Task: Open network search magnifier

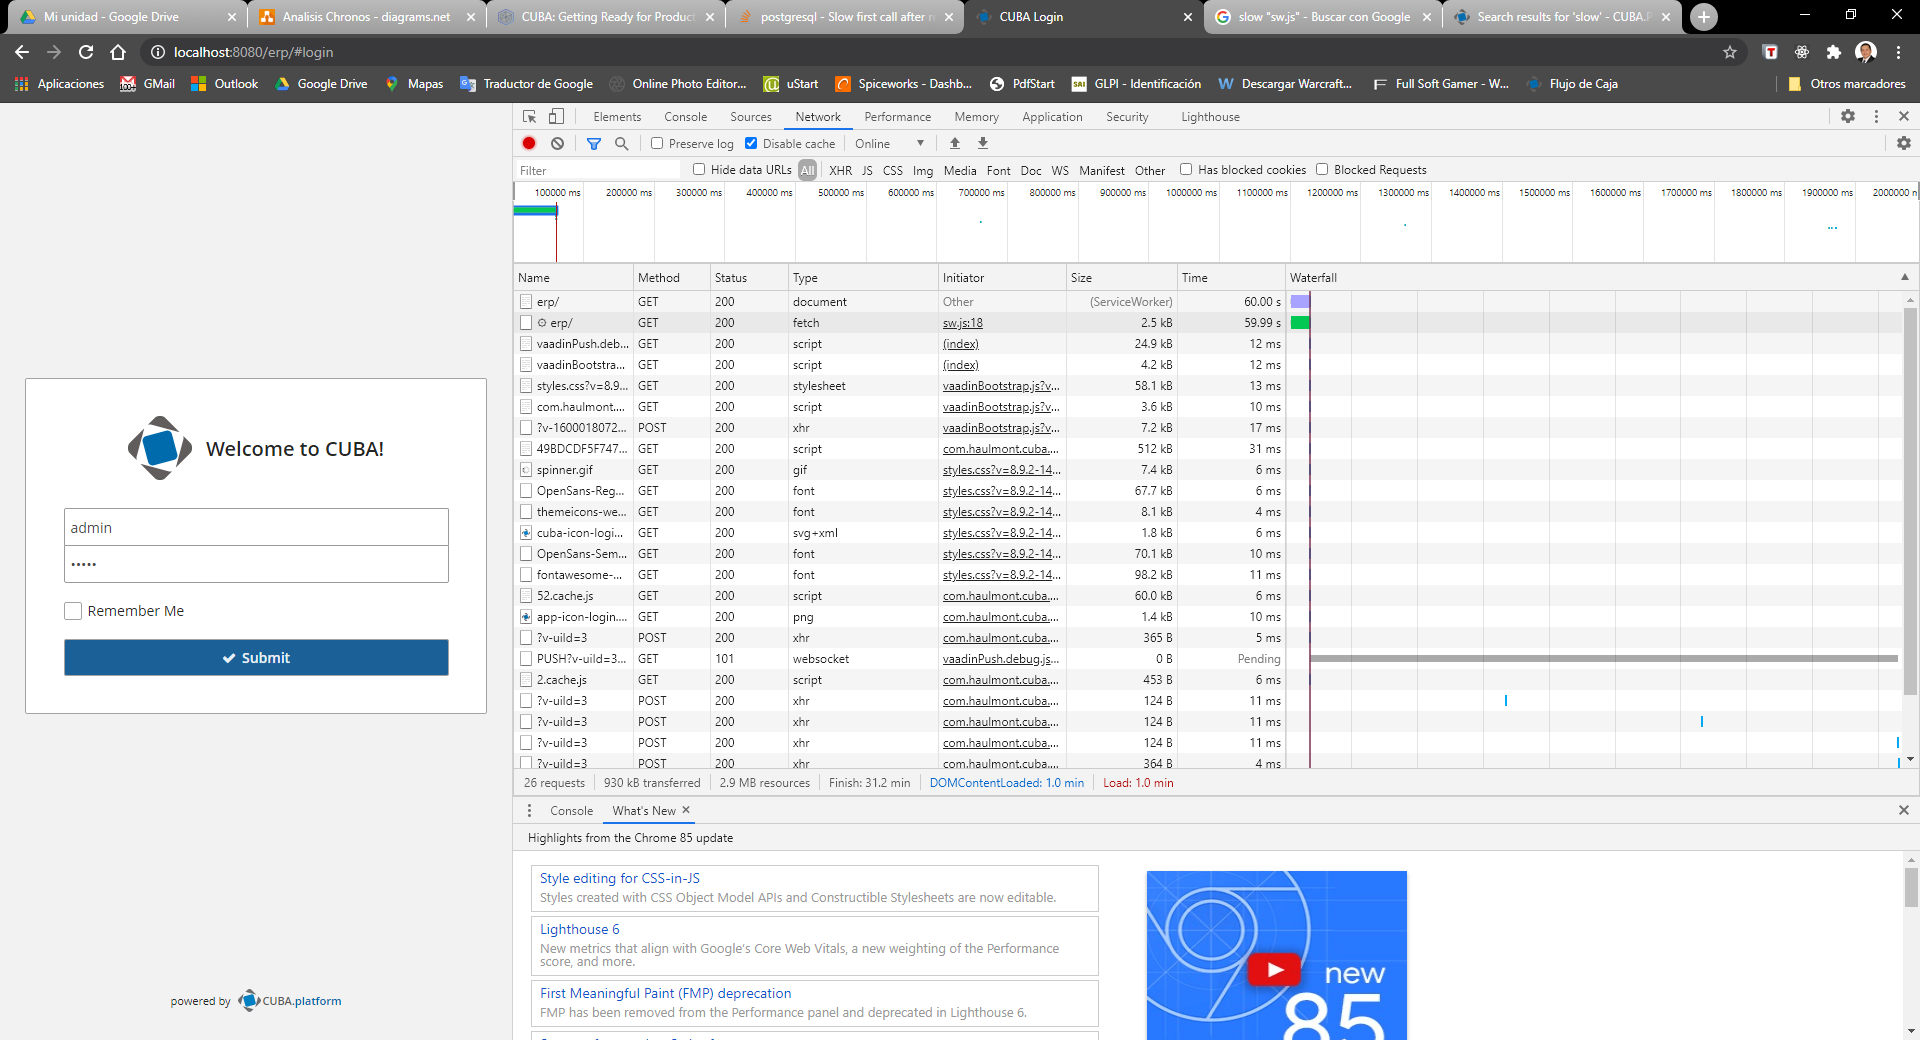Action: 621,144
